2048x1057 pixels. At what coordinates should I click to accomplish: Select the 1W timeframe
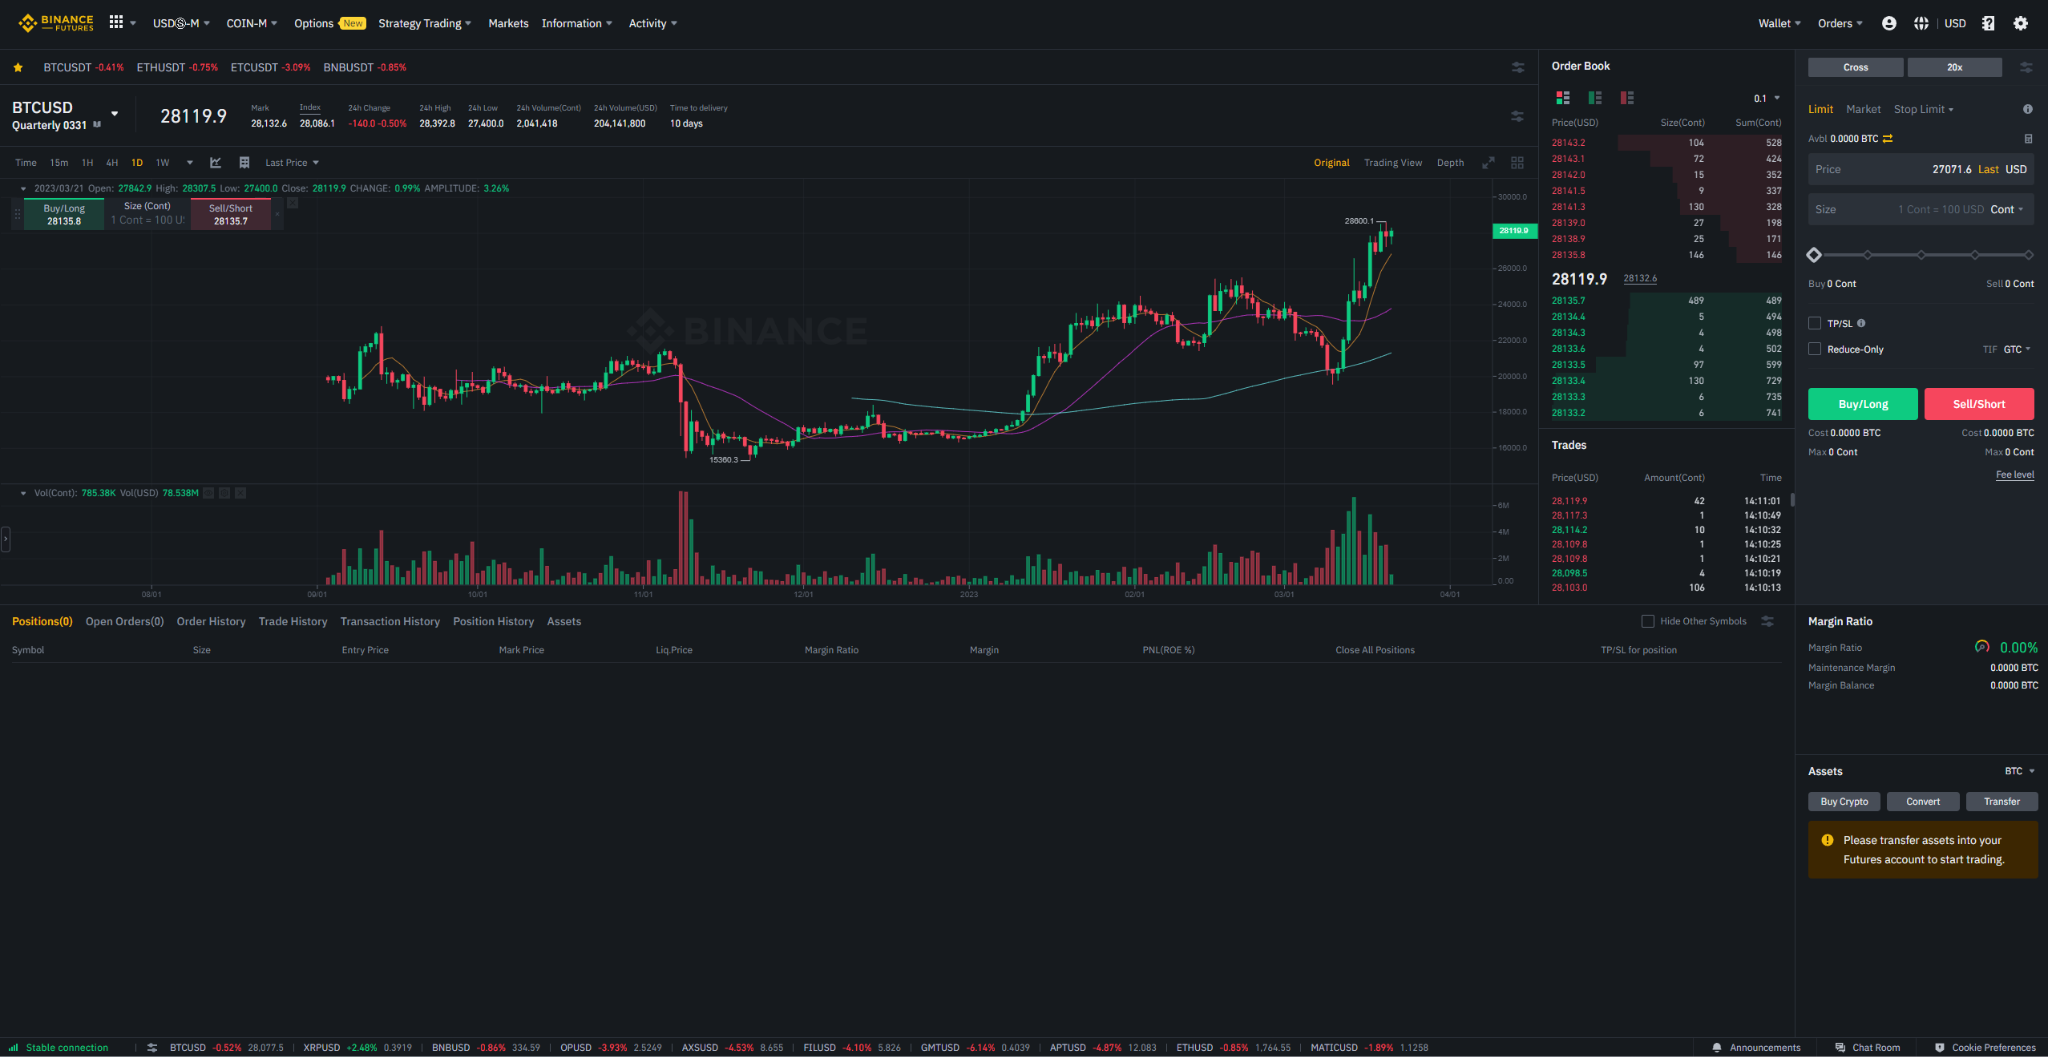[x=163, y=162]
